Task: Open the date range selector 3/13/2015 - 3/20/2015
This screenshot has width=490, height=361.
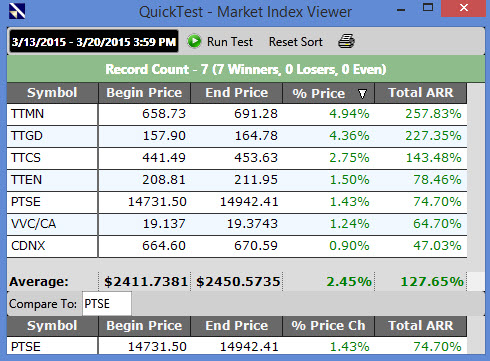Action: (94, 42)
